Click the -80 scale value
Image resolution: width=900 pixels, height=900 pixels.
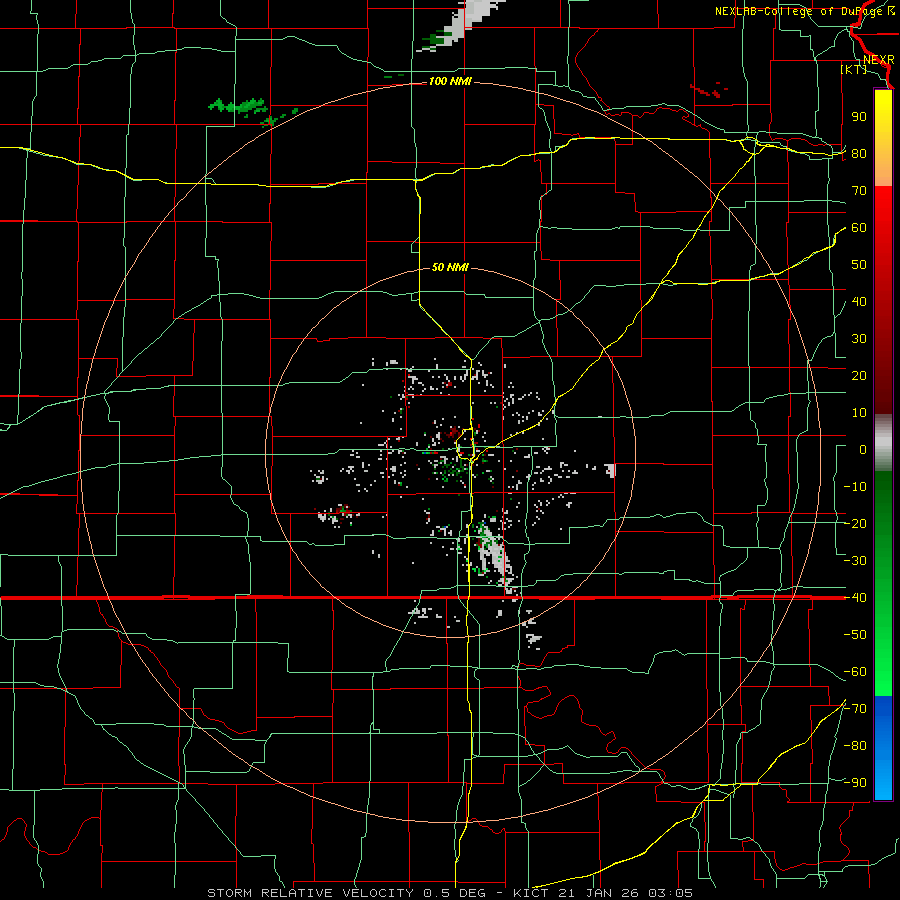[855, 746]
